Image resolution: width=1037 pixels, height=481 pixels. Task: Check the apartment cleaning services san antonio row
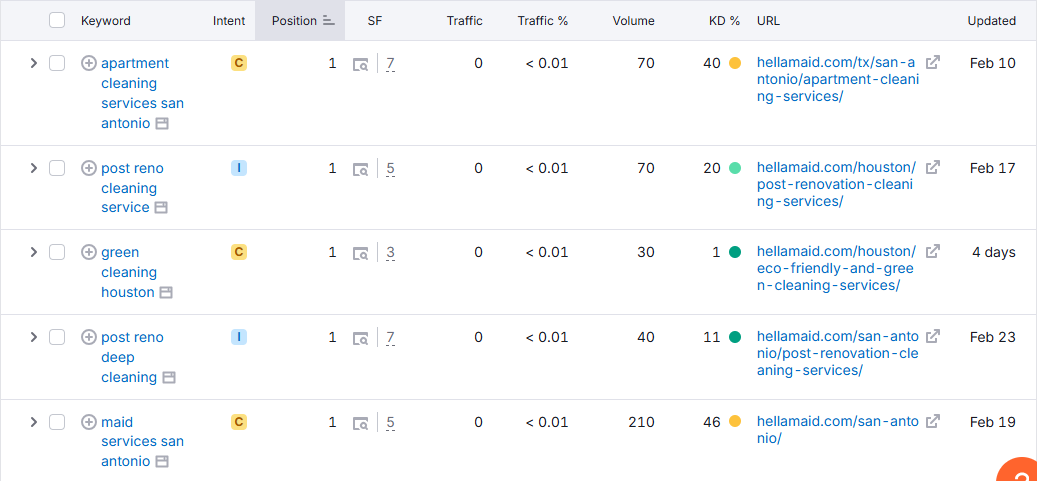[57, 64]
